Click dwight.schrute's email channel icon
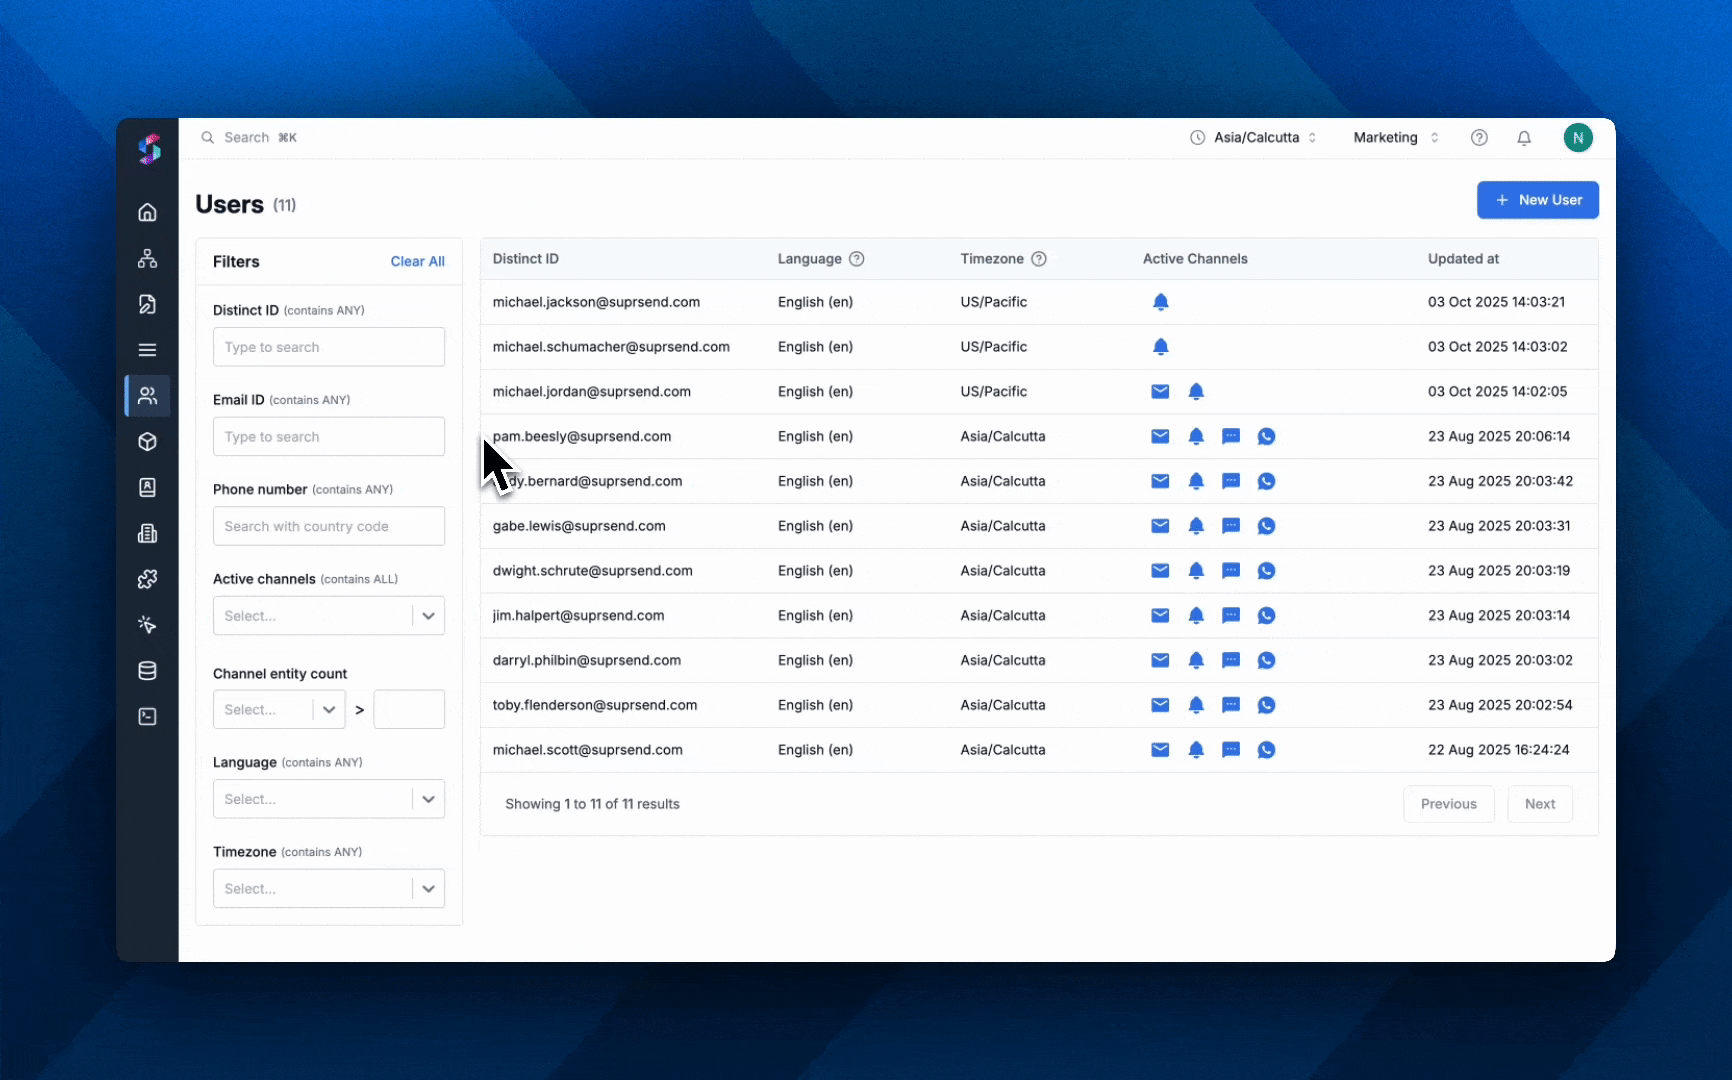The image size is (1732, 1080). click(x=1160, y=571)
